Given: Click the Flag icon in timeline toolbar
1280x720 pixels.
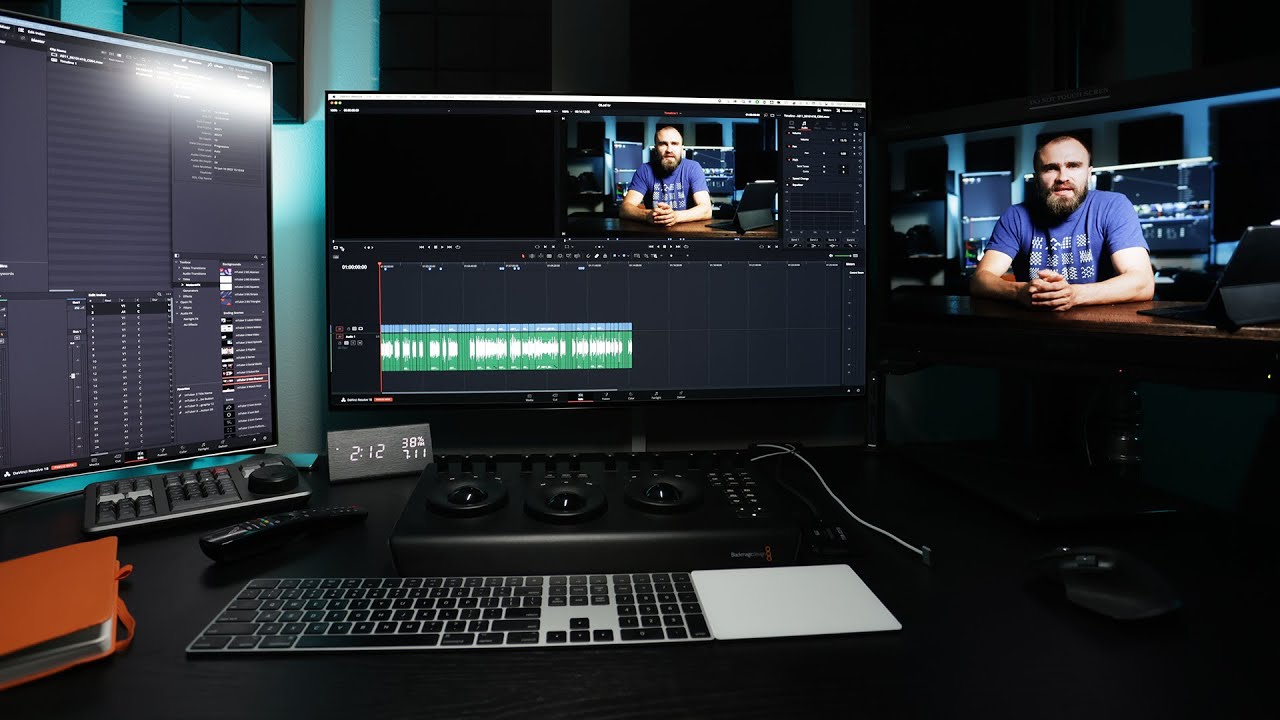Looking at the screenshot, I should (616, 255).
